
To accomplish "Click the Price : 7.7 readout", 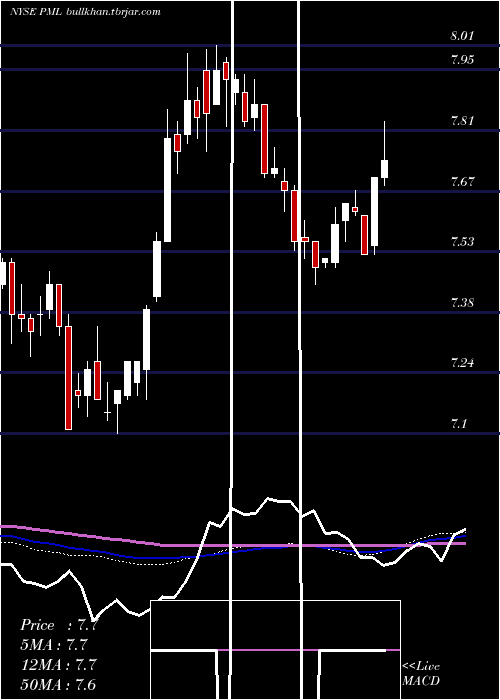I will pos(59,625).
